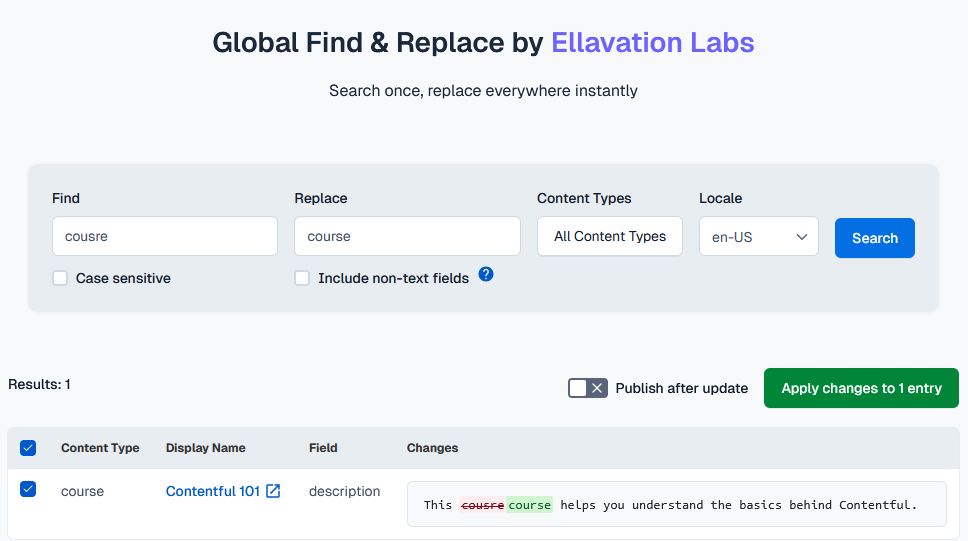The image size is (968, 541).
Task: Expand the Locale en-US dropdown
Action: 758,237
